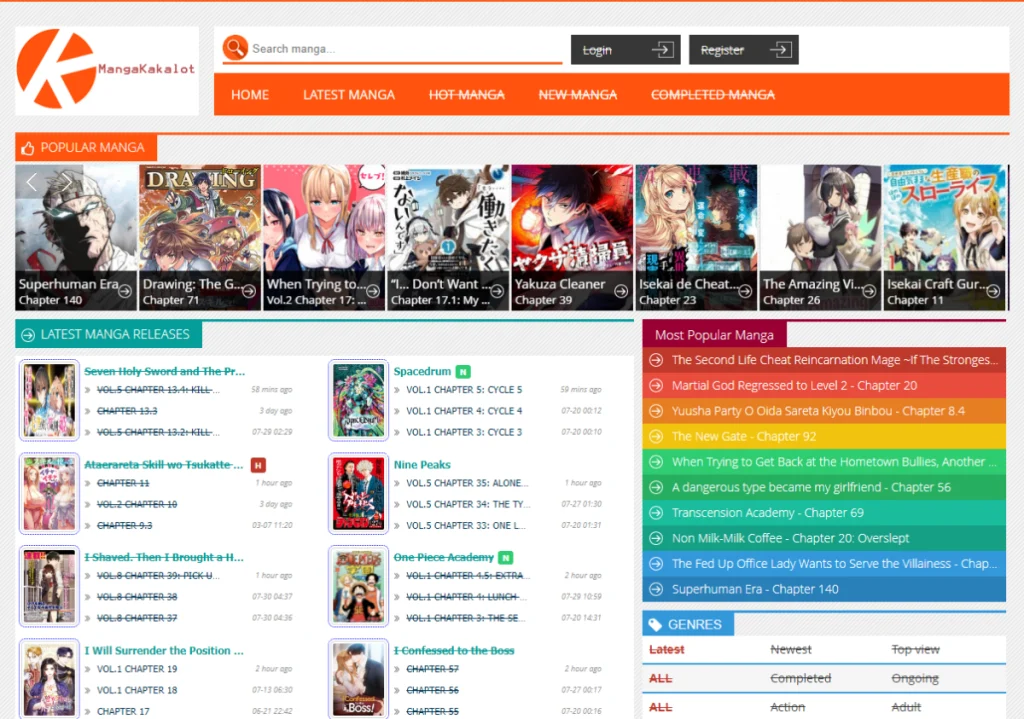The width and height of the screenshot is (1024, 719).
Task: Click arrow icon beside Non Milk-Milk Coffee row
Action: (x=656, y=538)
